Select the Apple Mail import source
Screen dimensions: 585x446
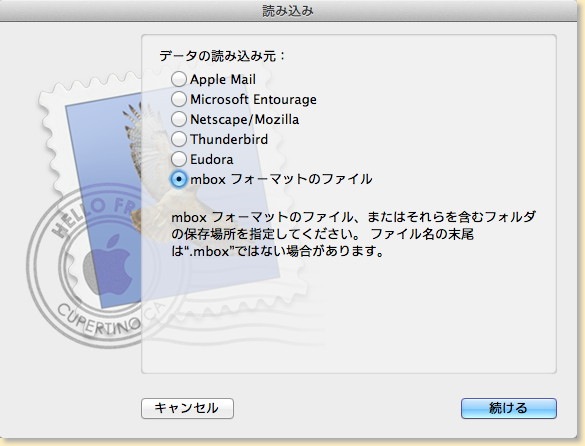(179, 79)
